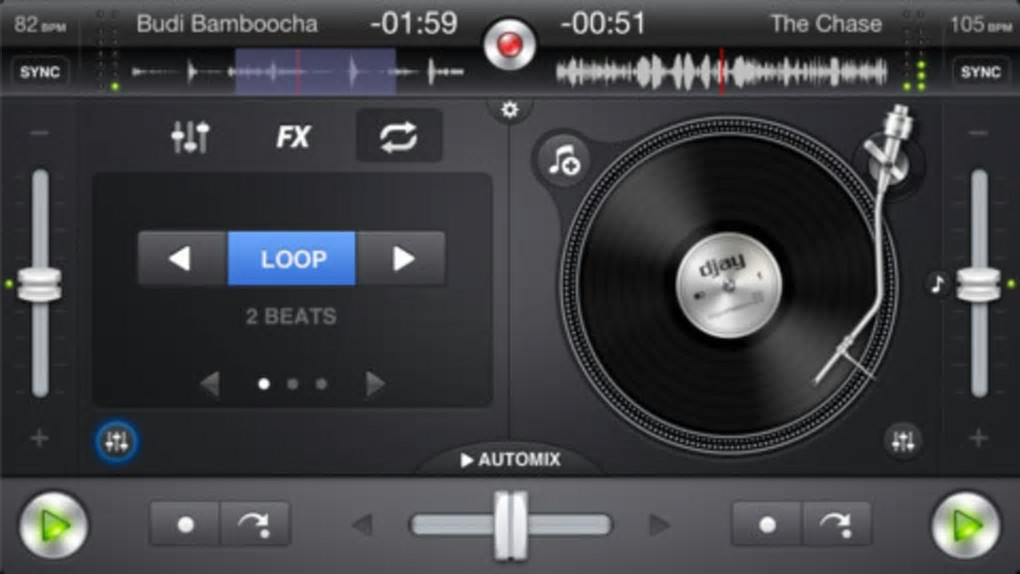
Task: Sync the left deck tempo
Action: point(40,72)
